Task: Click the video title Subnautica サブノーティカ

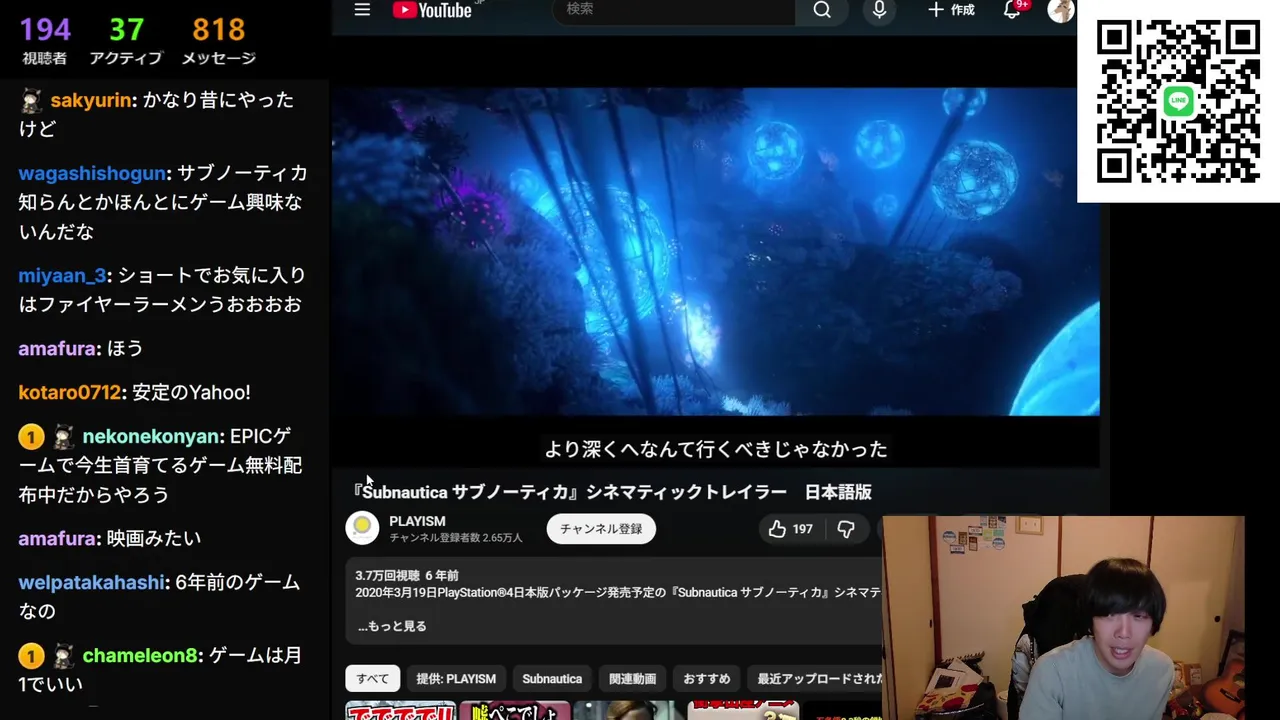Action: (612, 492)
